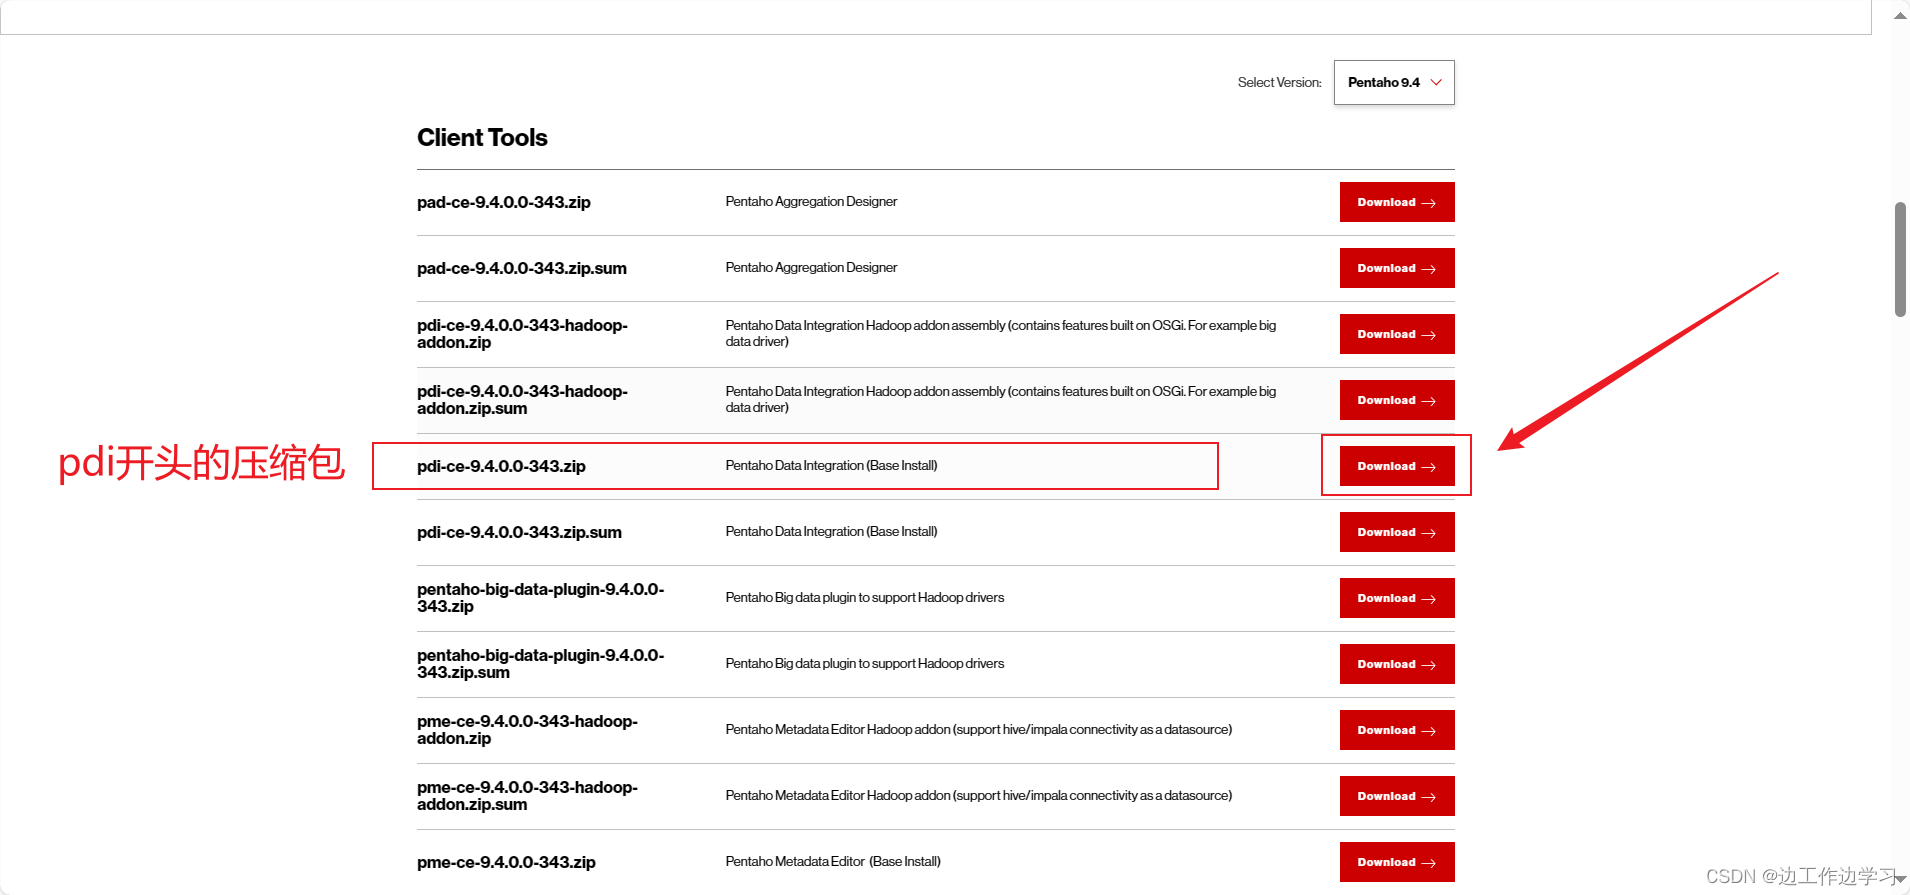Download pentaho-big-data-plugin-9.4.0.0-343.zip.sum
Viewport: 1910px width, 895px height.
tap(1397, 664)
